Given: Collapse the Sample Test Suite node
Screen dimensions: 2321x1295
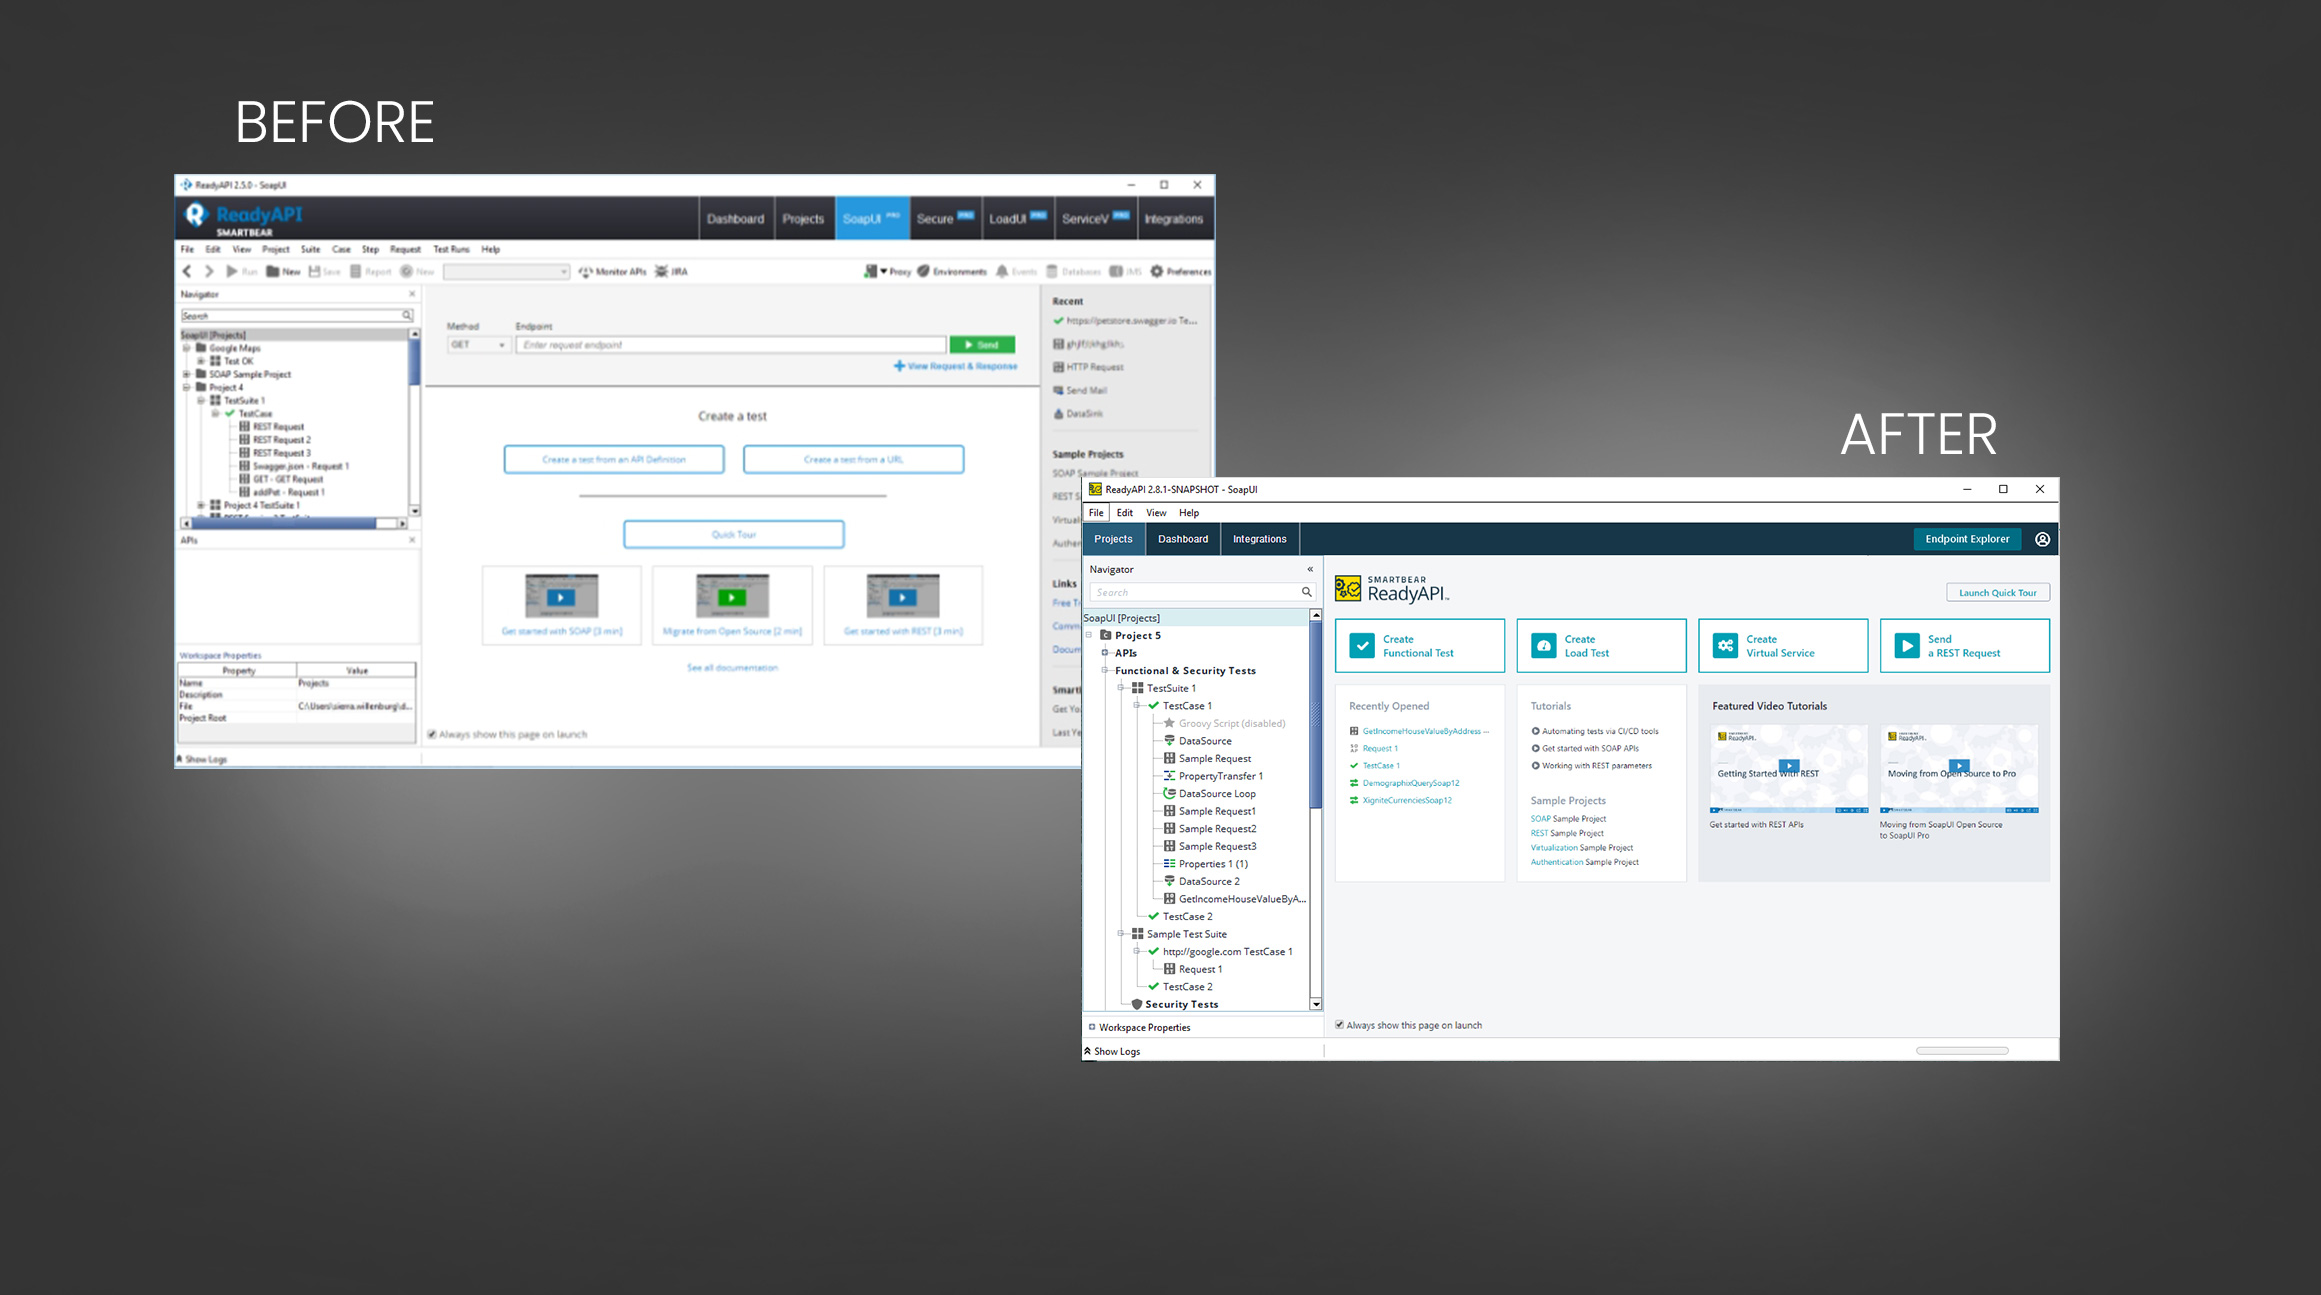Looking at the screenshot, I should coord(1121,934).
